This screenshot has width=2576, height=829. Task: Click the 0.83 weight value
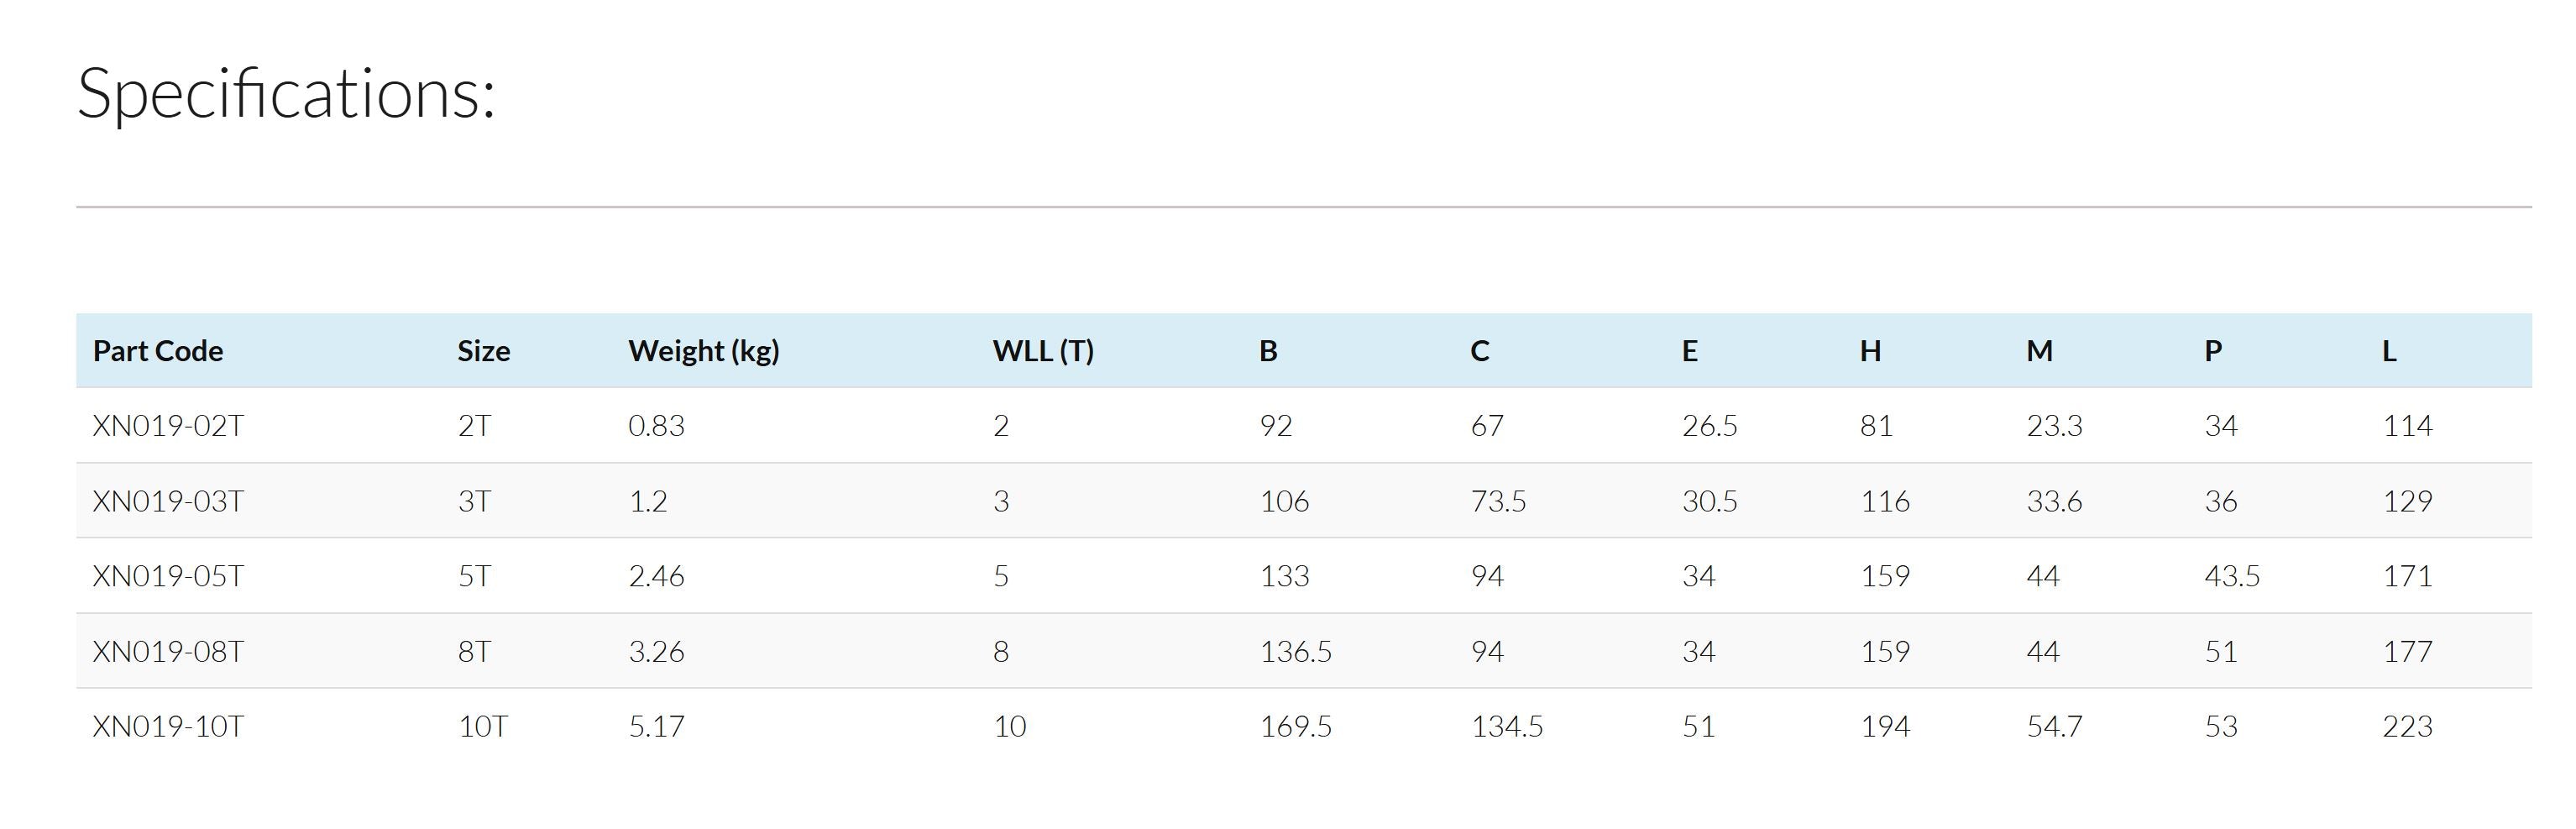[x=656, y=426]
